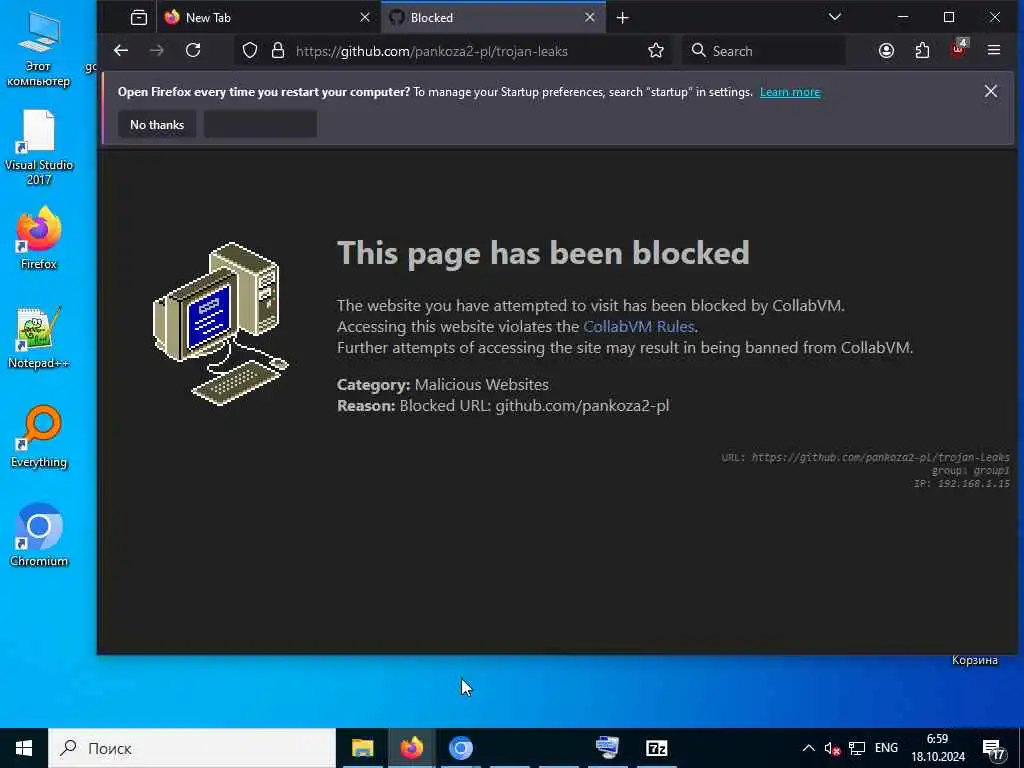The height and width of the screenshot is (768, 1024).
Task: Expand hidden system tray icons
Action: pos(808,748)
